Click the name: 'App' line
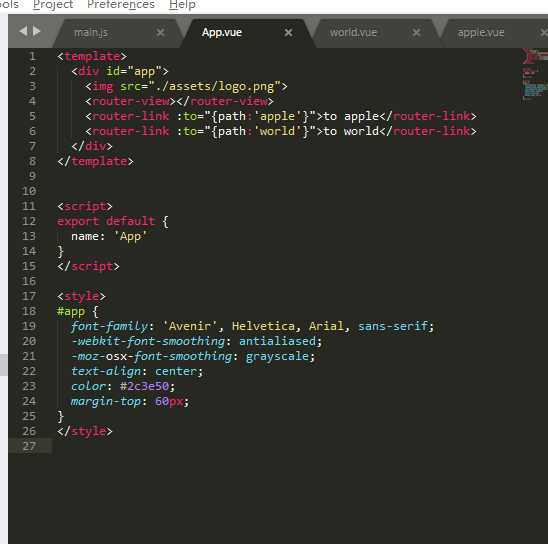This screenshot has height=544, width=548. click(x=109, y=236)
